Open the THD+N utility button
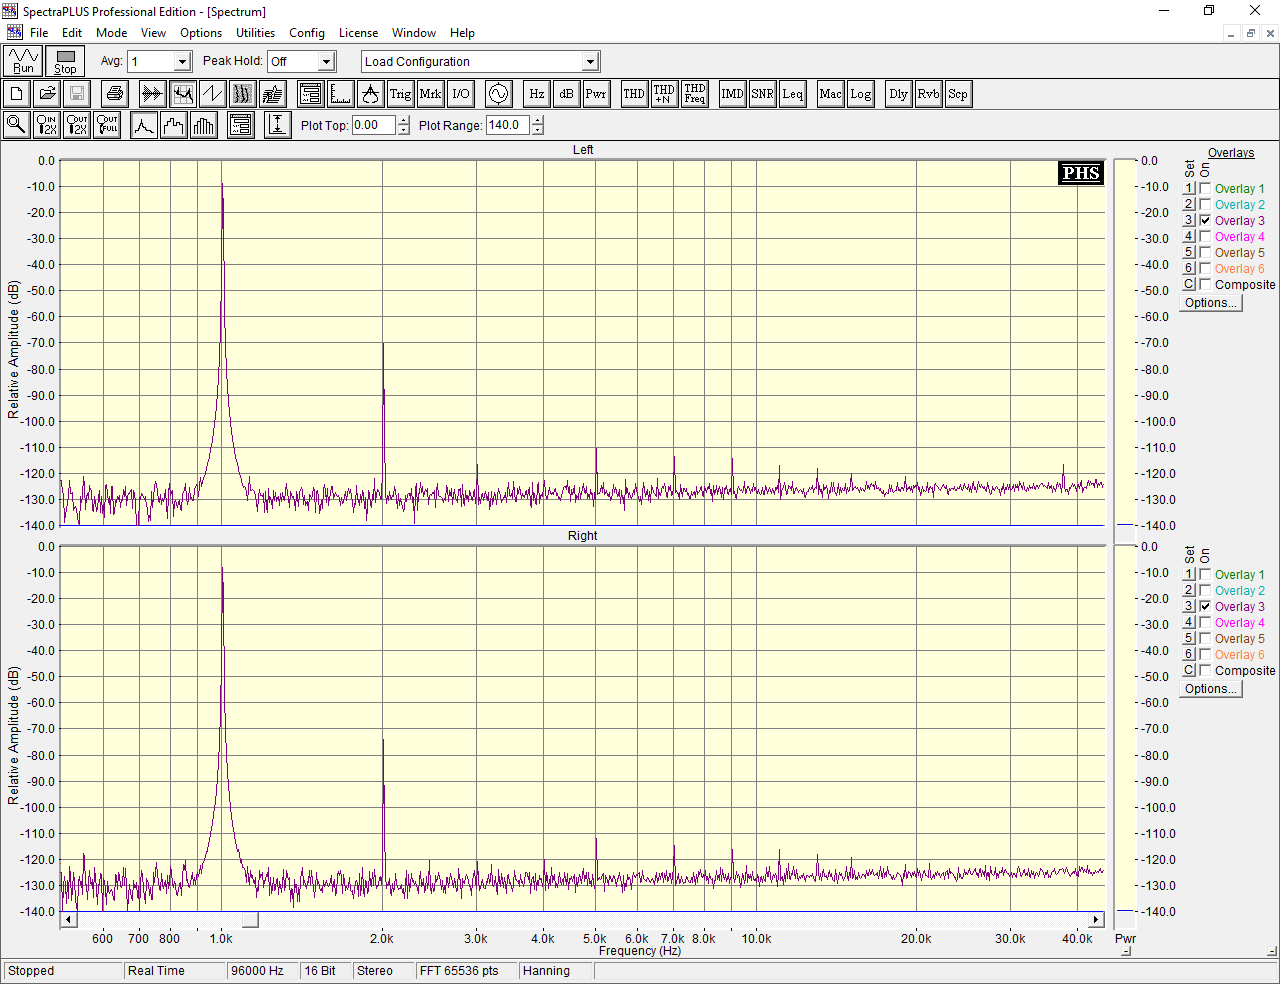This screenshot has width=1280, height=984. pos(664,94)
